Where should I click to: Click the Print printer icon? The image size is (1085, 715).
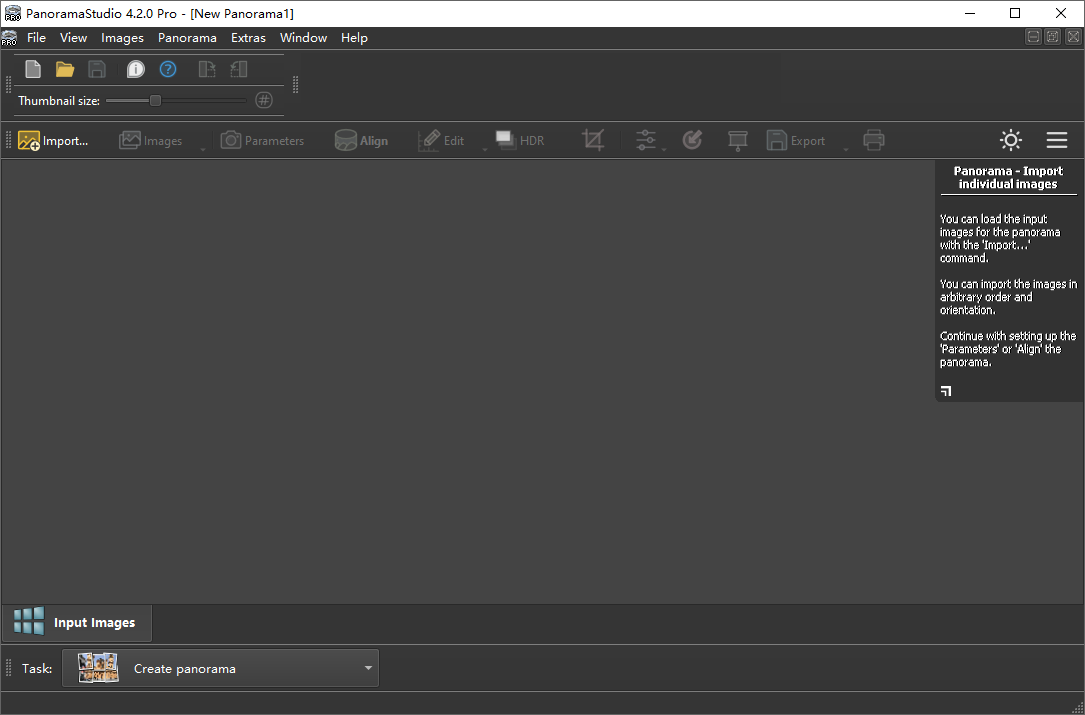(874, 141)
